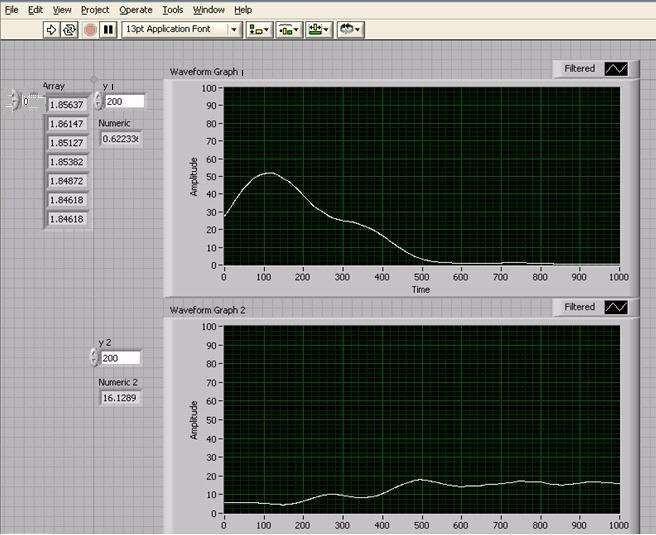Open the Edit menu
The width and height of the screenshot is (656, 535).
(x=36, y=10)
